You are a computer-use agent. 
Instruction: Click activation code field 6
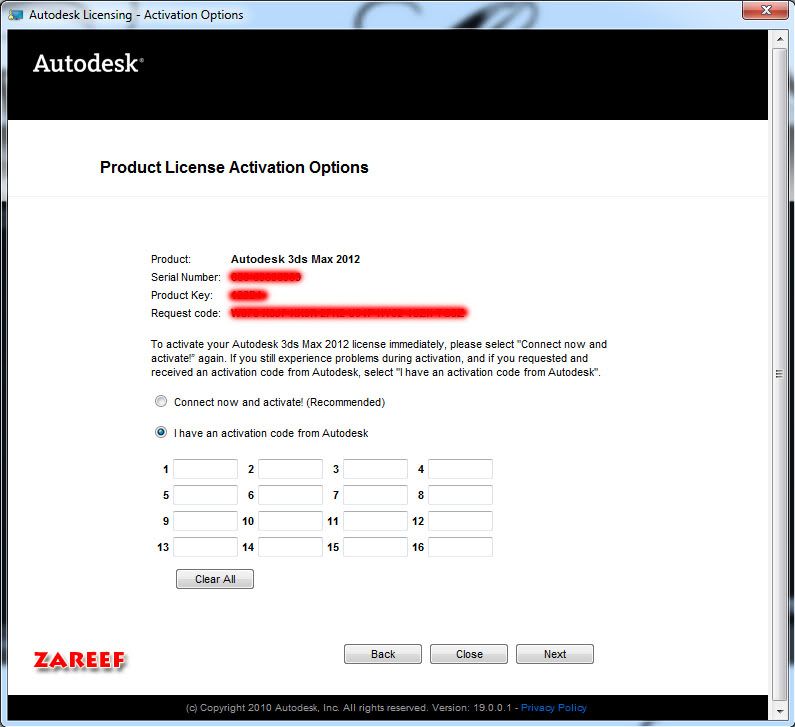click(291, 495)
